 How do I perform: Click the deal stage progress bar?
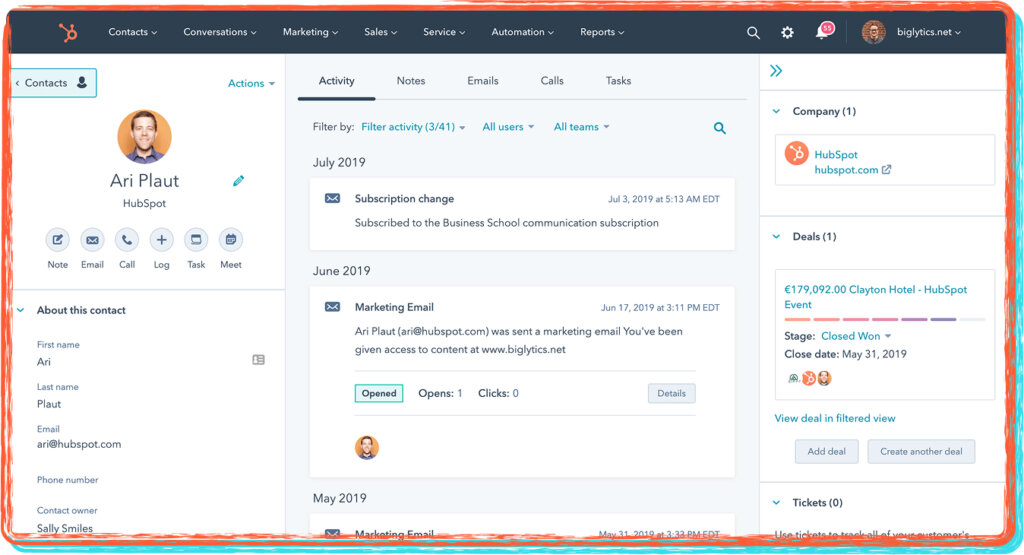pyautogui.click(x=884, y=319)
